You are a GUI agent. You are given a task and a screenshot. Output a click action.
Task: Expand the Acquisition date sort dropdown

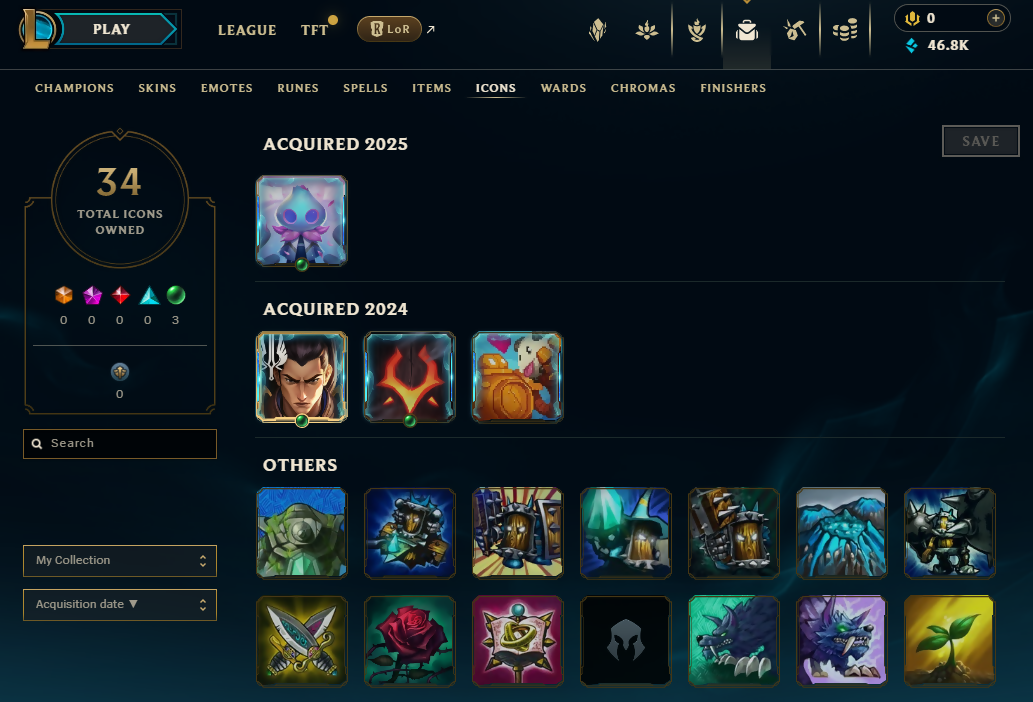point(120,605)
